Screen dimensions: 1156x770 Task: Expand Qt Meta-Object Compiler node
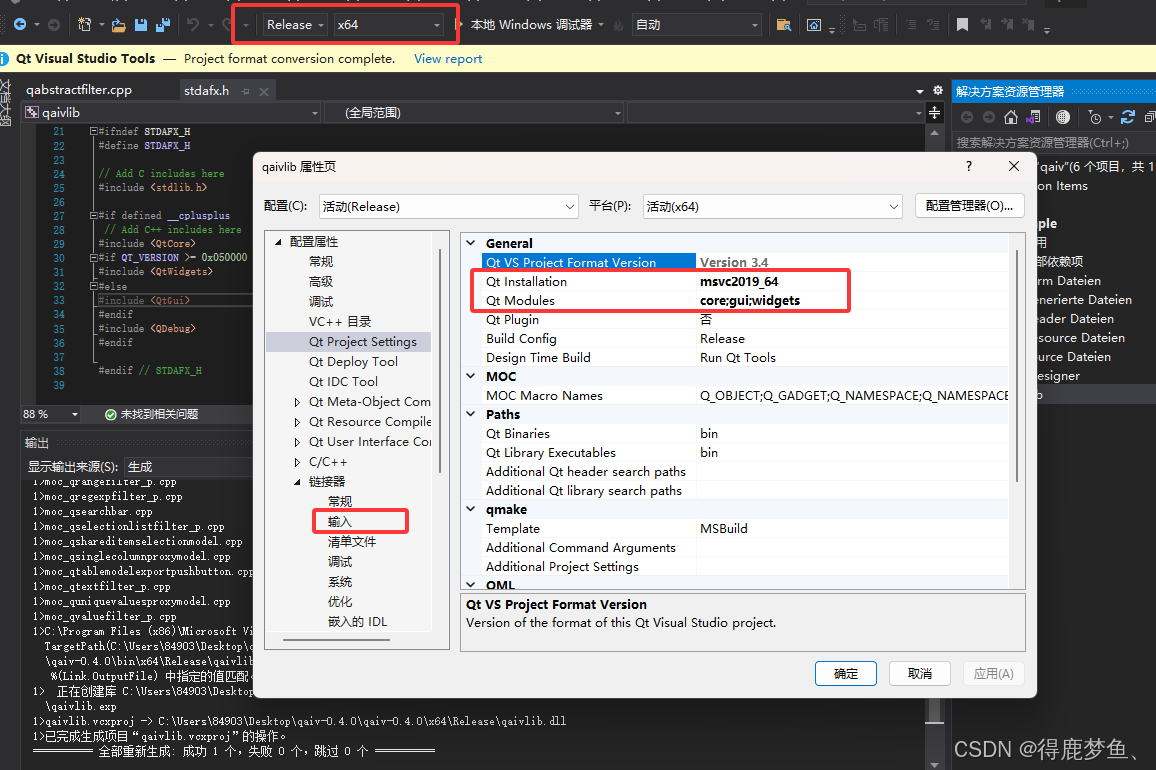click(x=297, y=402)
